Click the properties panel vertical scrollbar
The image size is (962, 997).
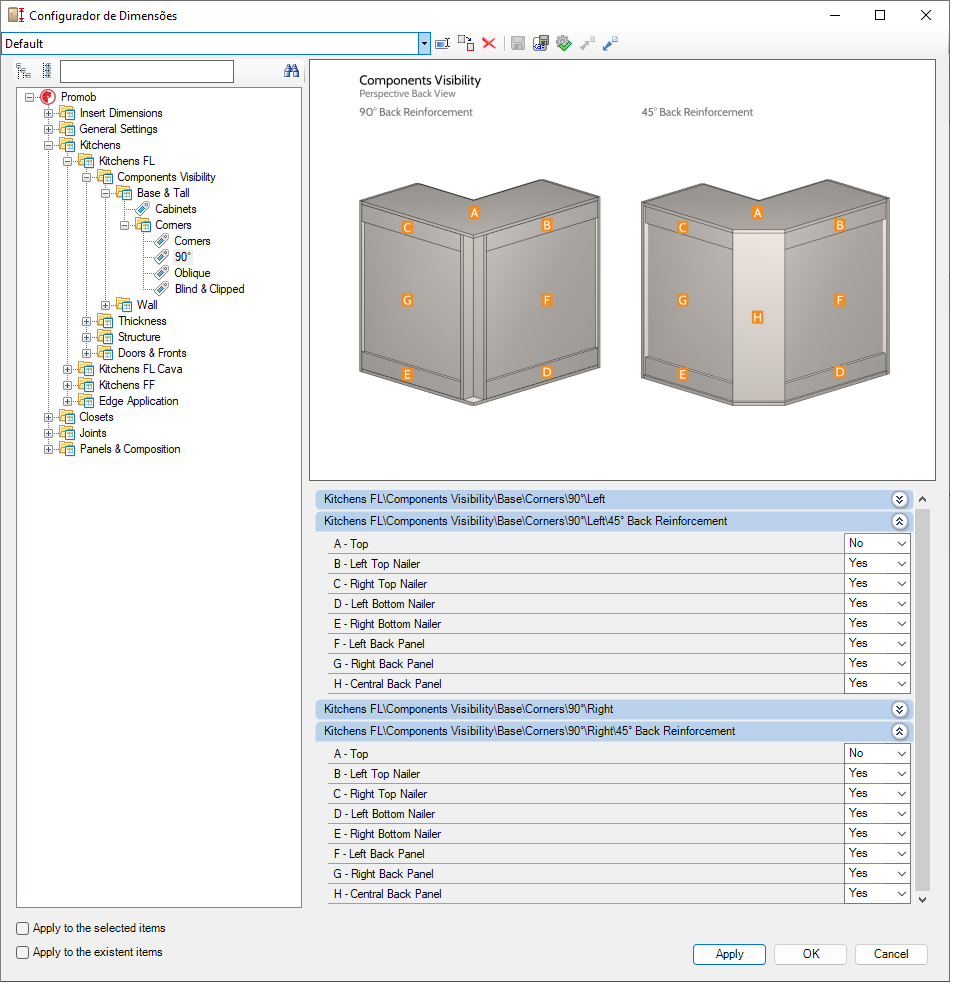922,700
